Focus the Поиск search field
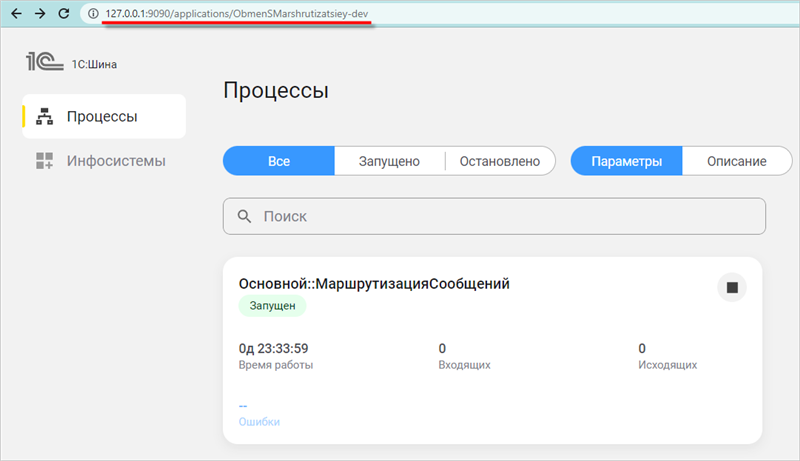 pos(500,216)
